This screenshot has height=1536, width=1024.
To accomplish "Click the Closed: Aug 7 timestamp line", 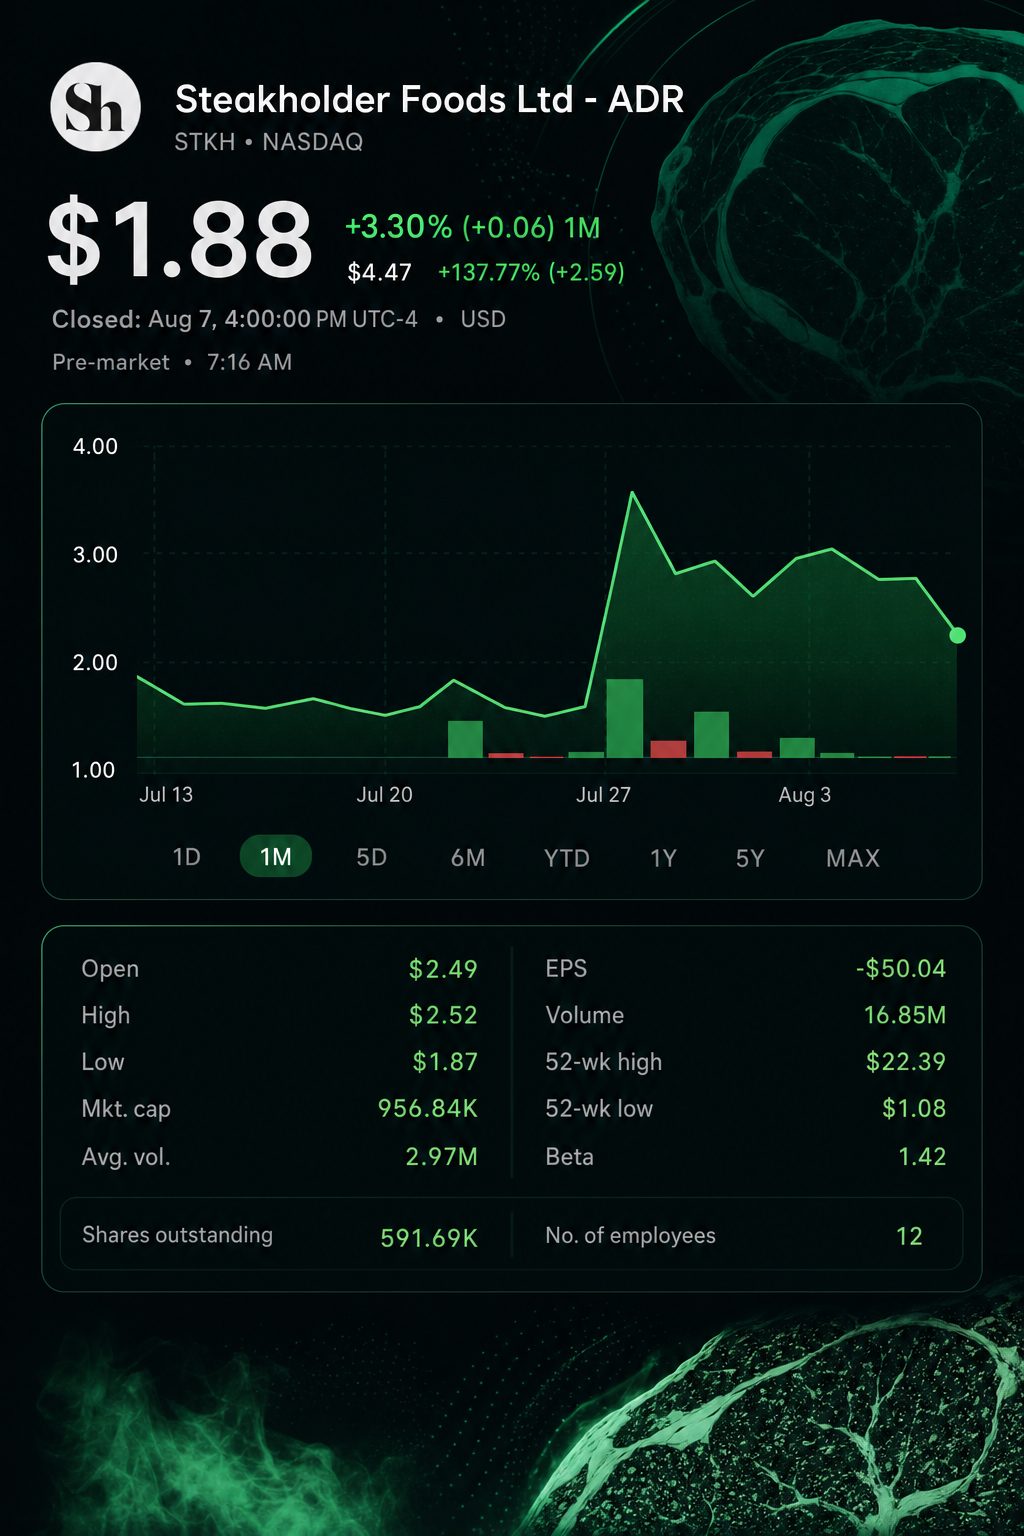I will pyautogui.click(x=279, y=319).
